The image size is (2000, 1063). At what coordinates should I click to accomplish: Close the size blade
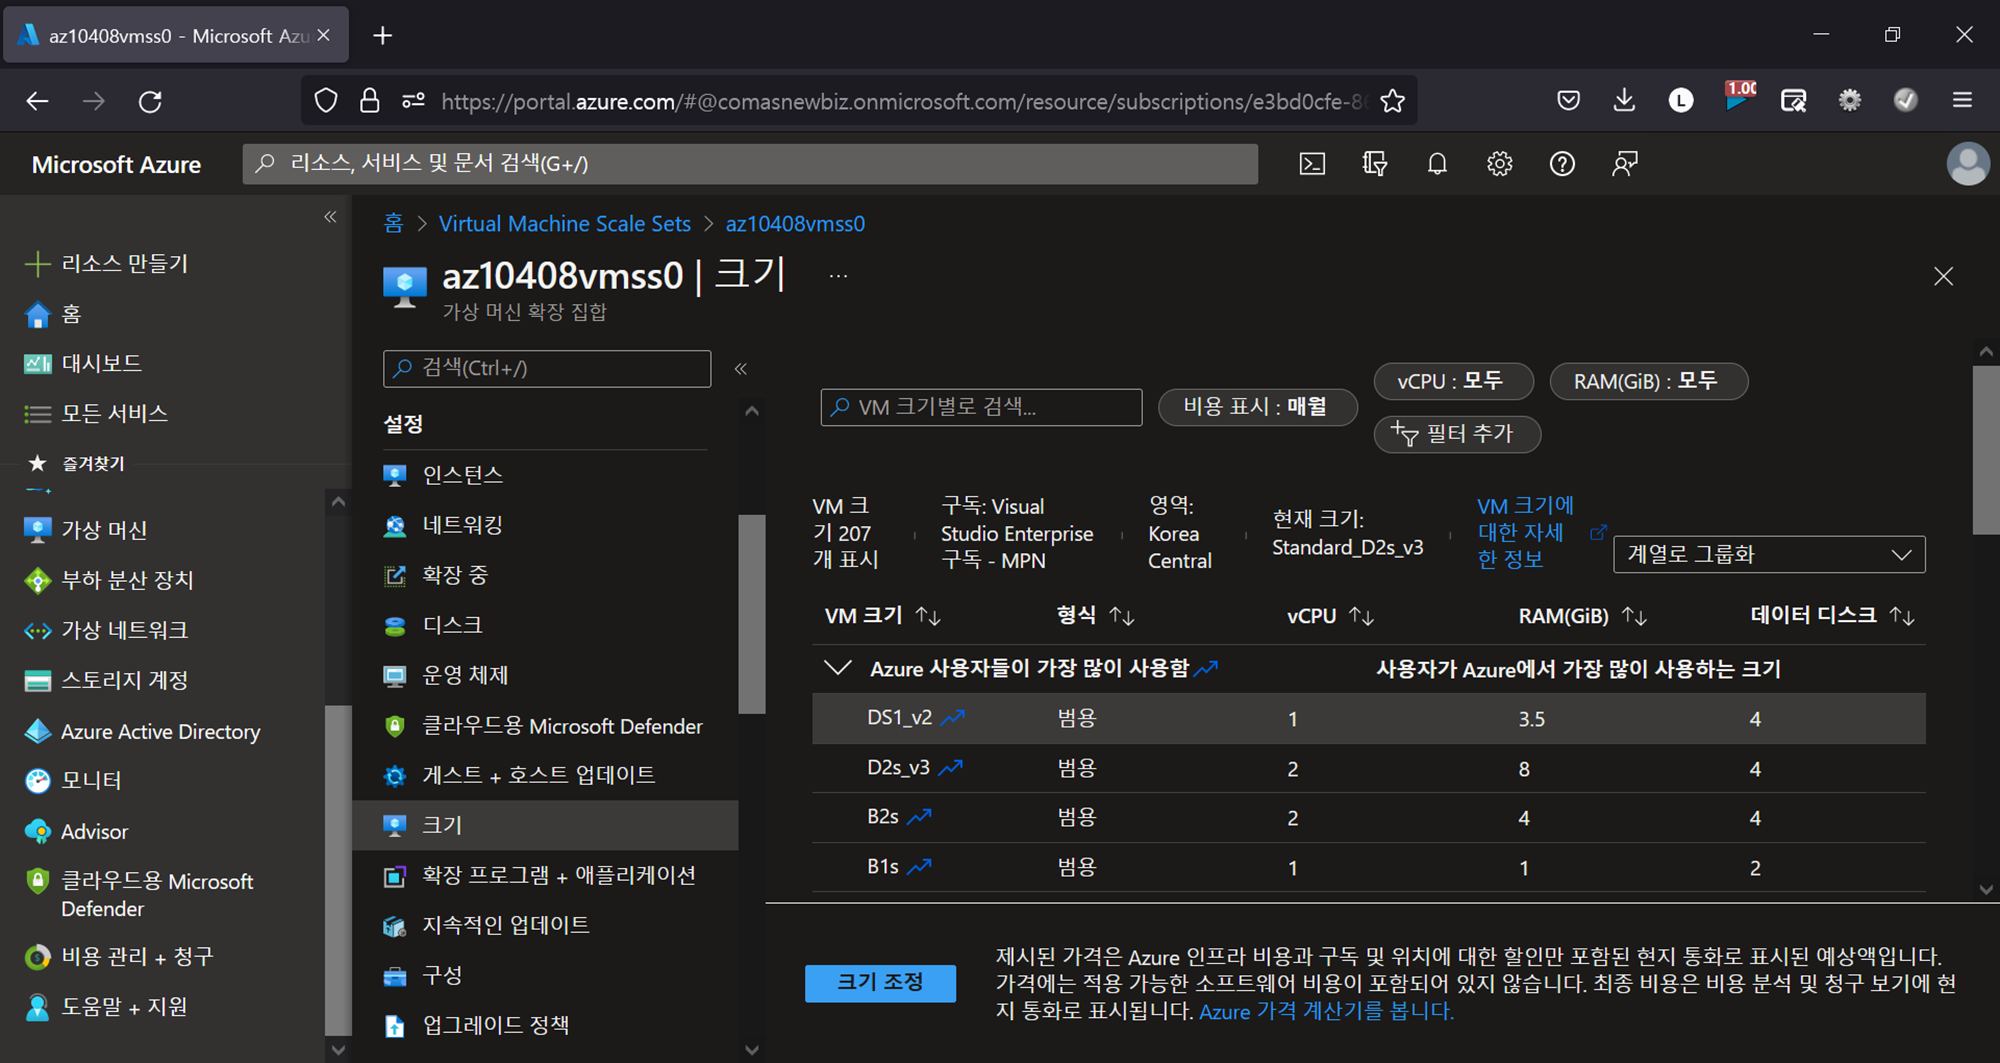[1943, 276]
